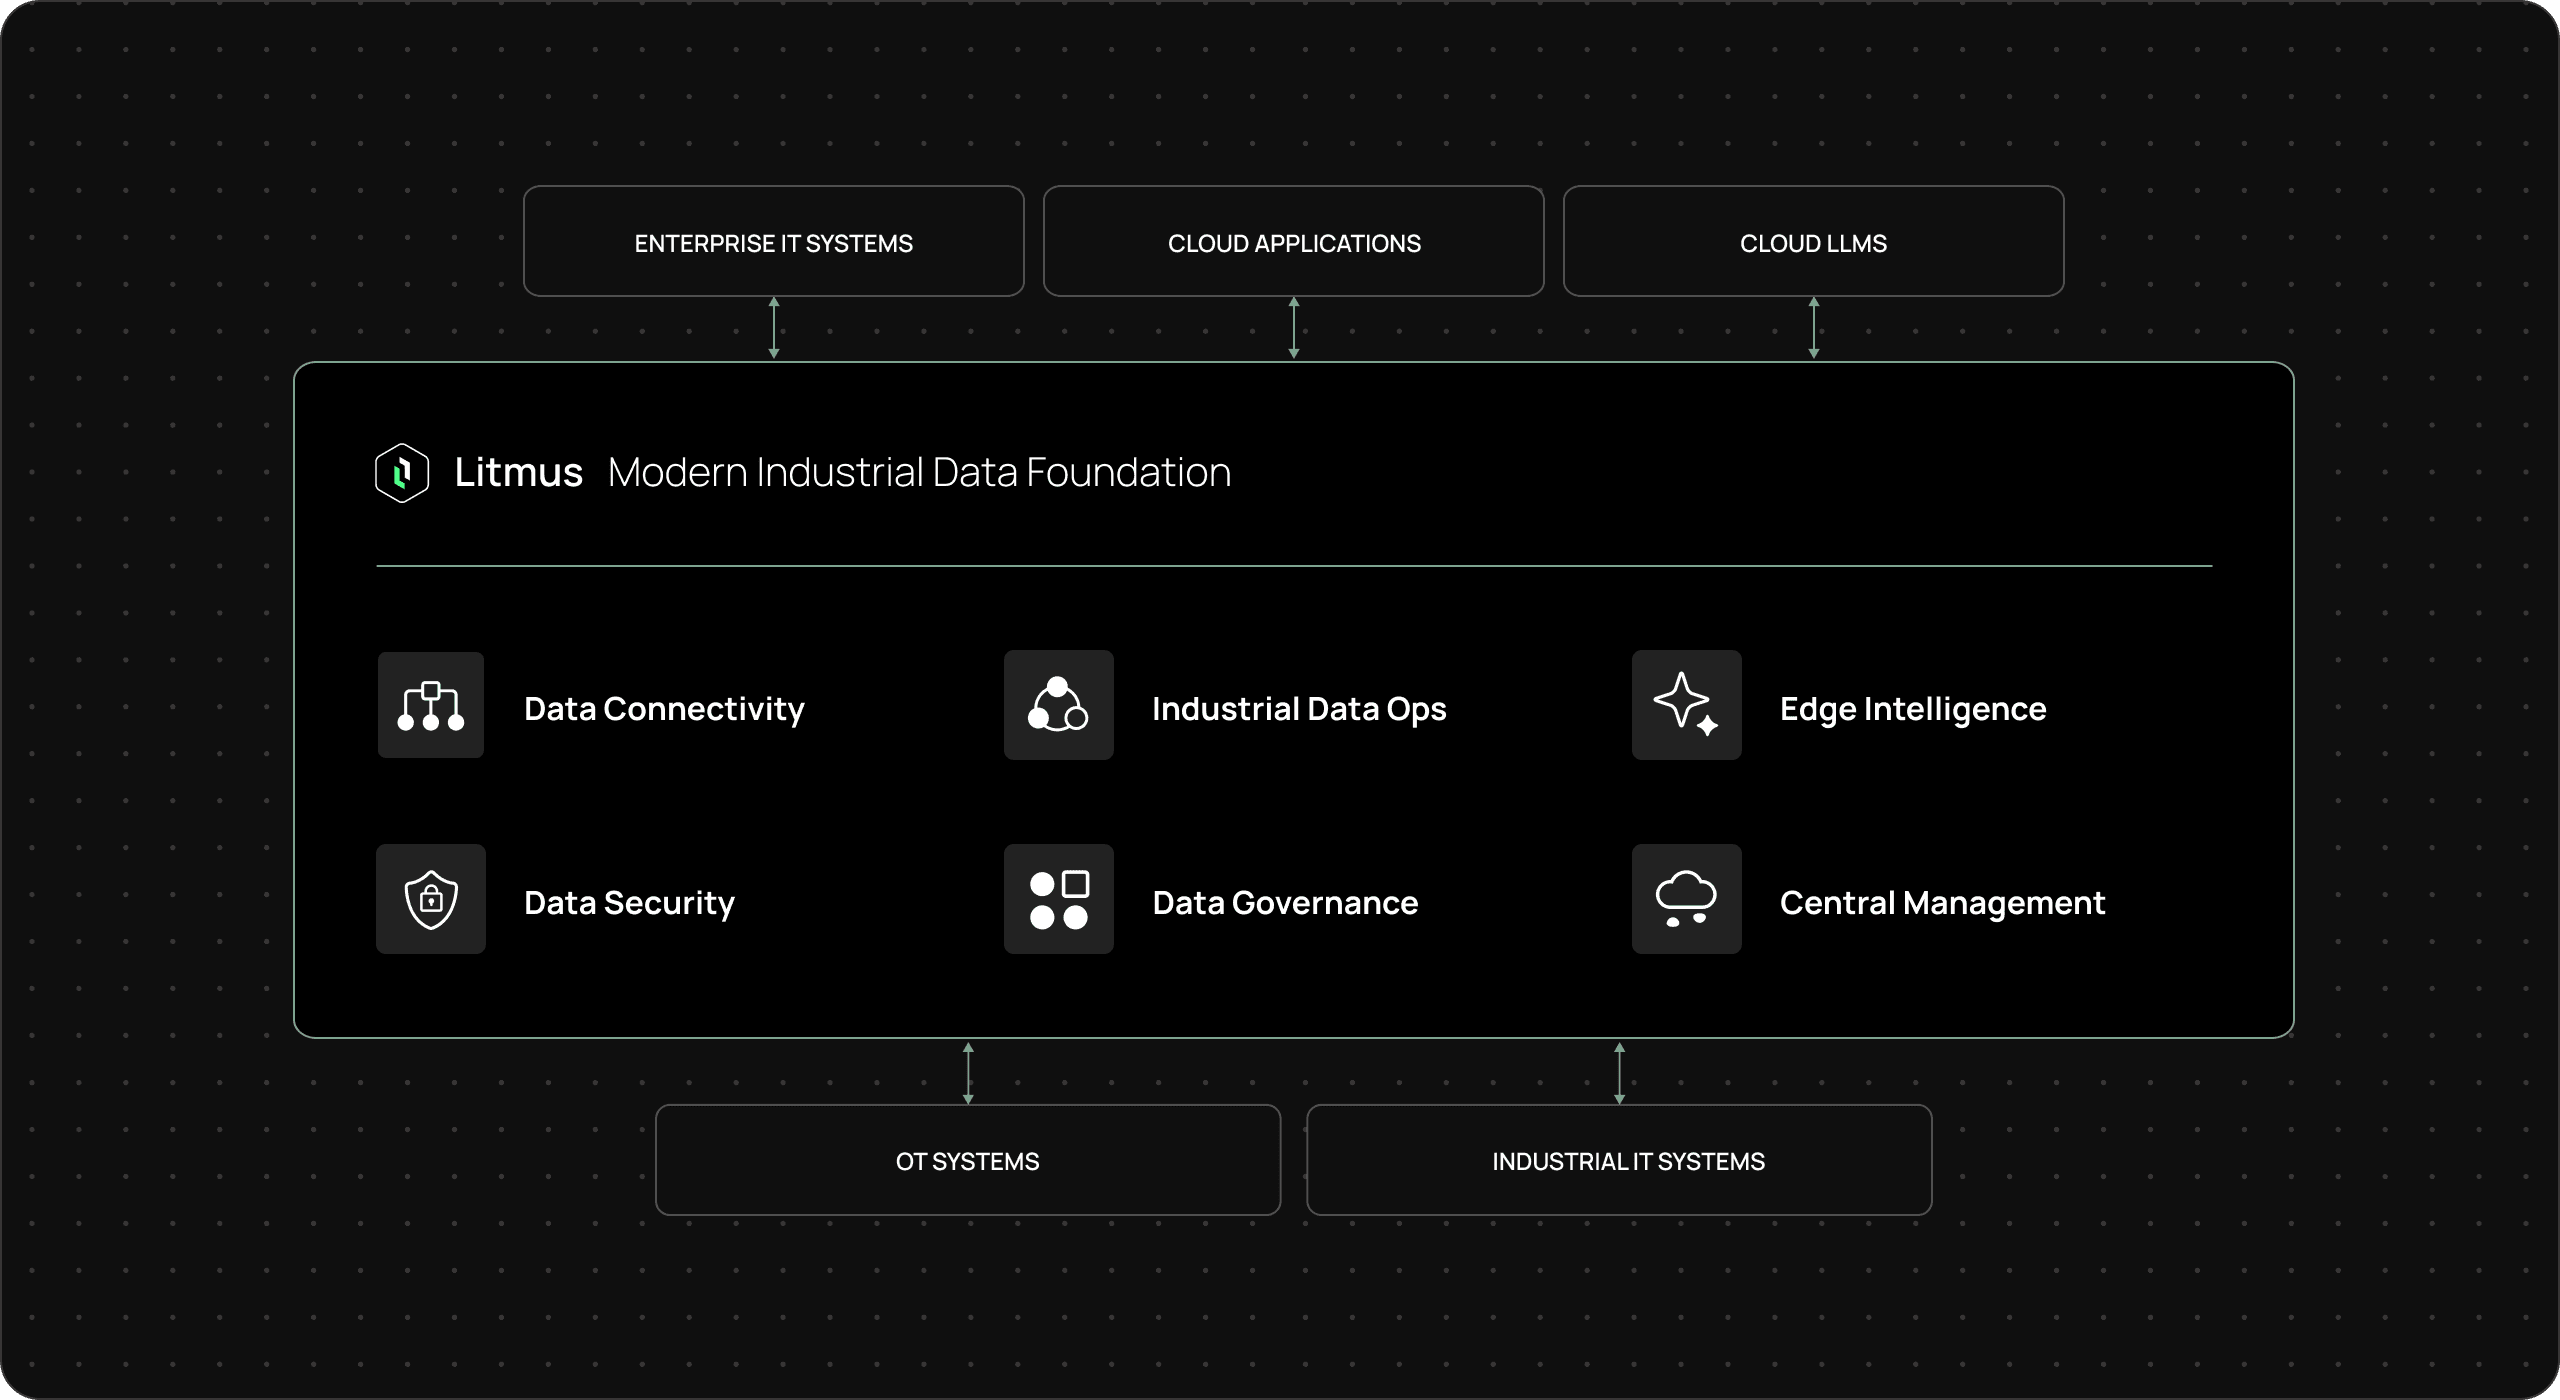Select the Cloud LLMs box
2560x1400 pixels.
click(1813, 242)
